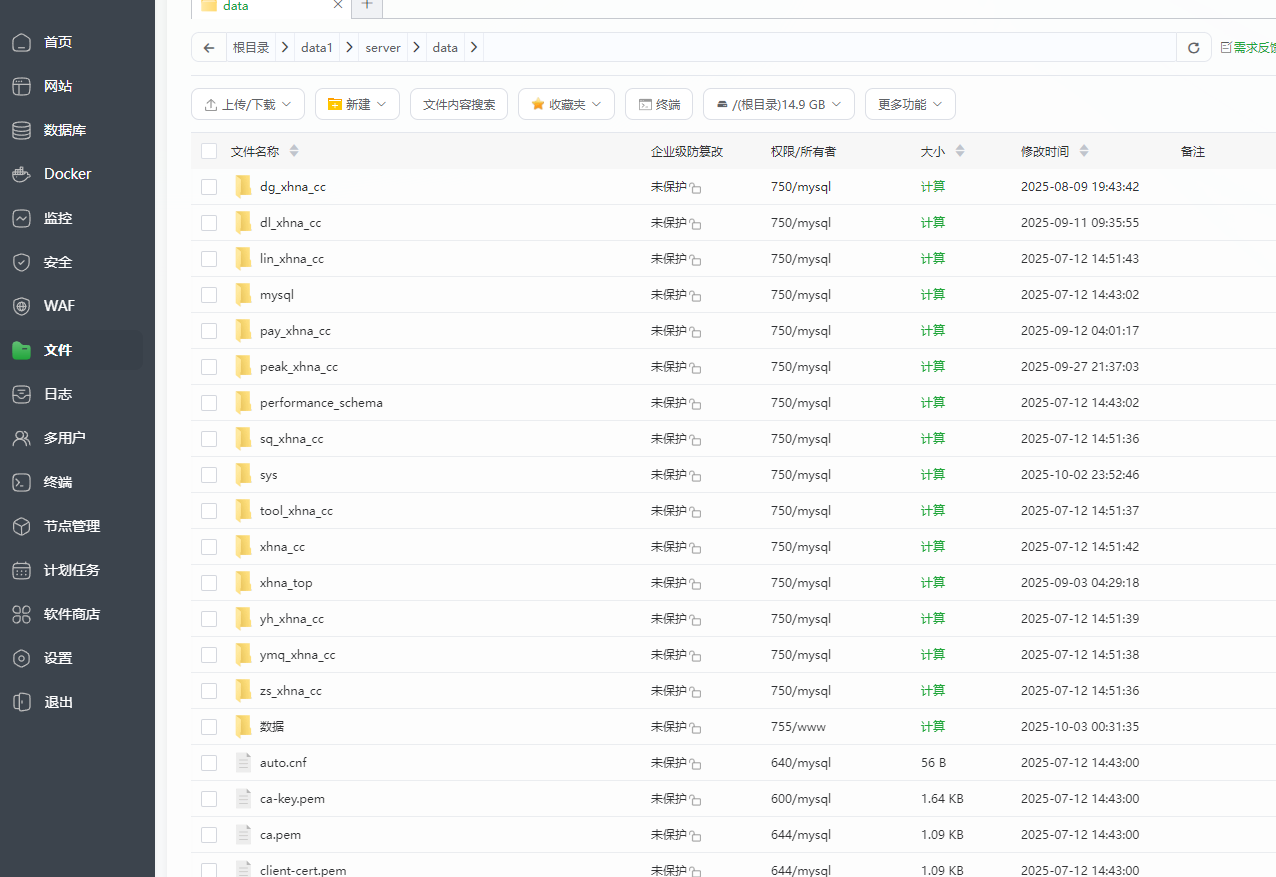Click the back navigation arrow
The height and width of the screenshot is (877, 1276).
[208, 47]
